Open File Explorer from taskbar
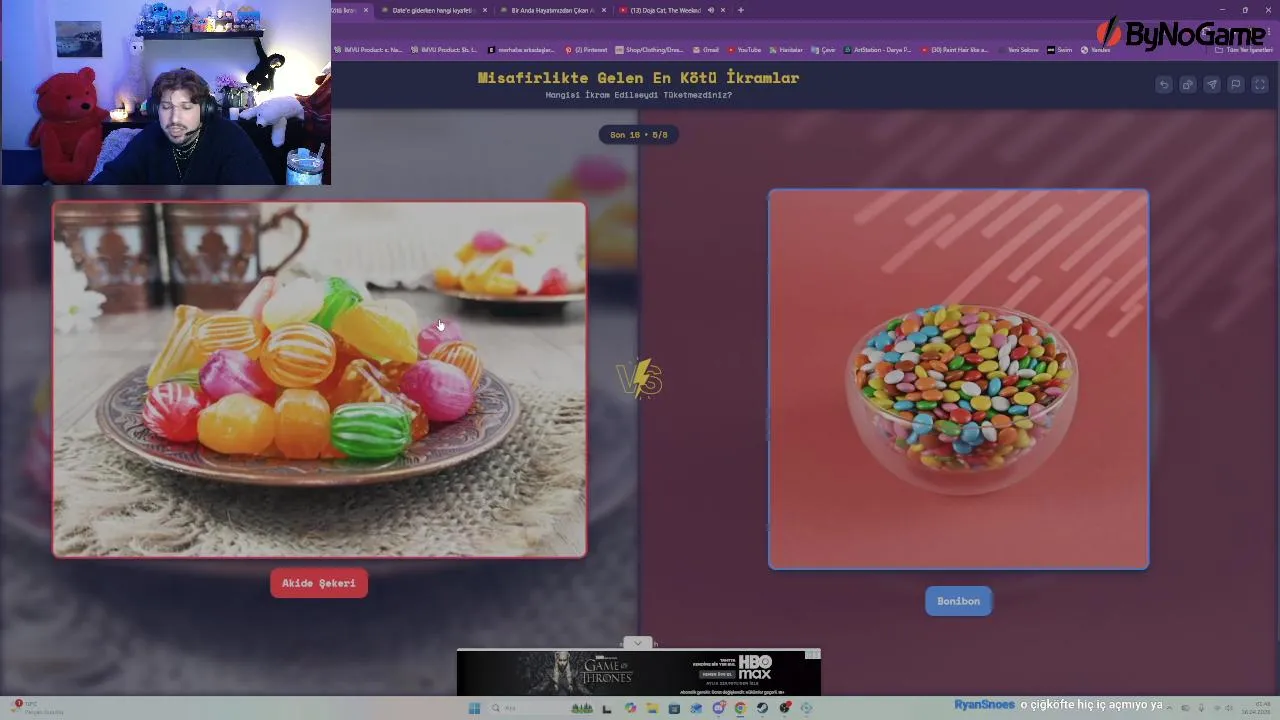 651,708
